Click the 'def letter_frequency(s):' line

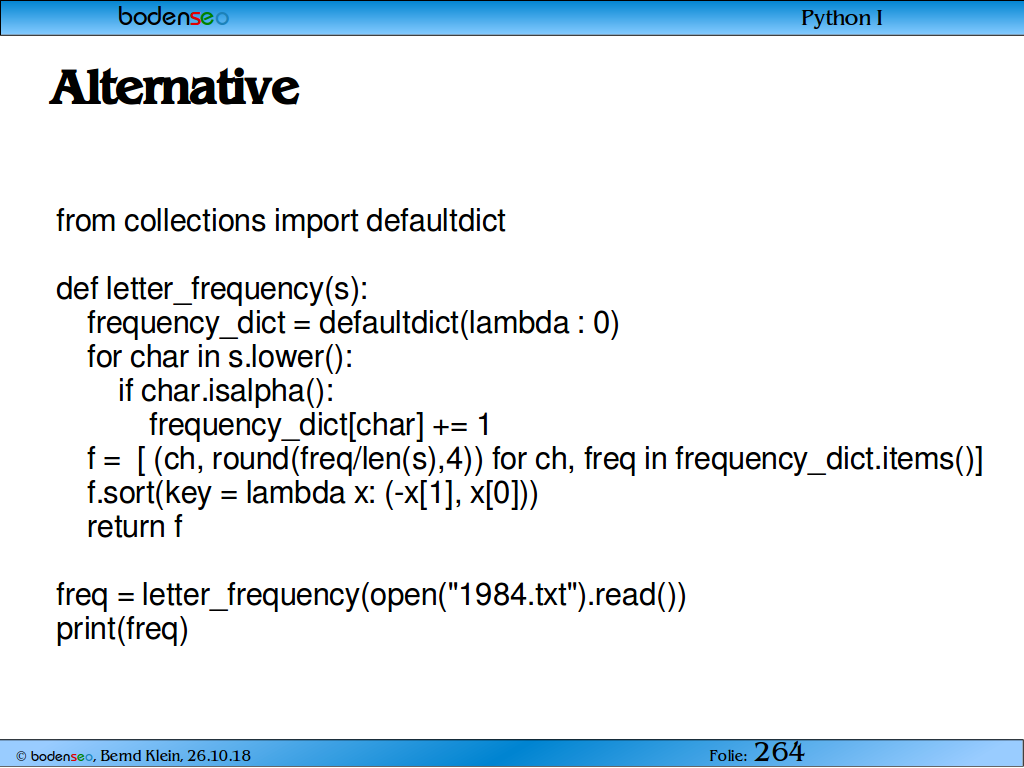(212, 289)
